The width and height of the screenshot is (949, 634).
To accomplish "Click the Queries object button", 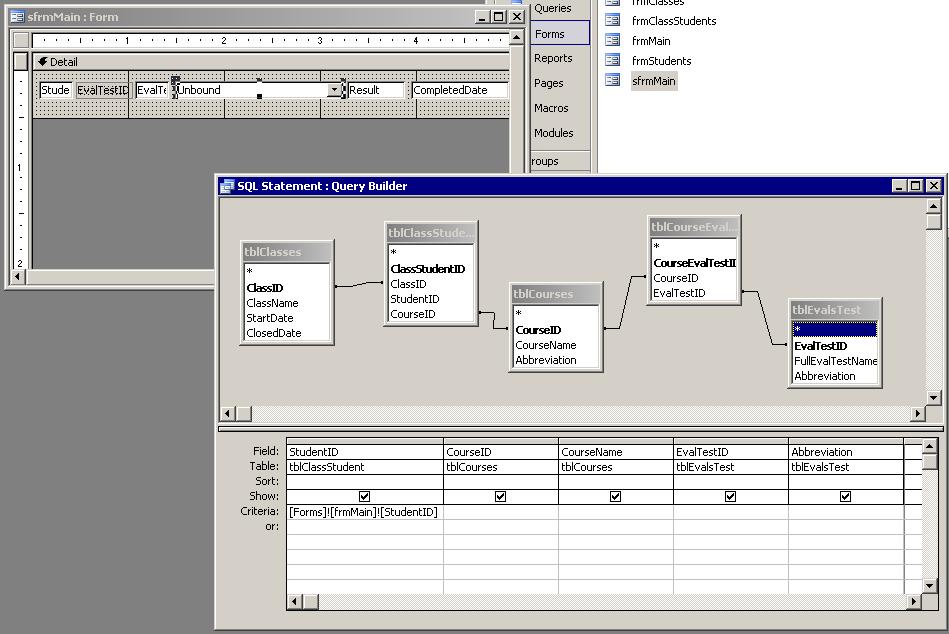I will [552, 9].
